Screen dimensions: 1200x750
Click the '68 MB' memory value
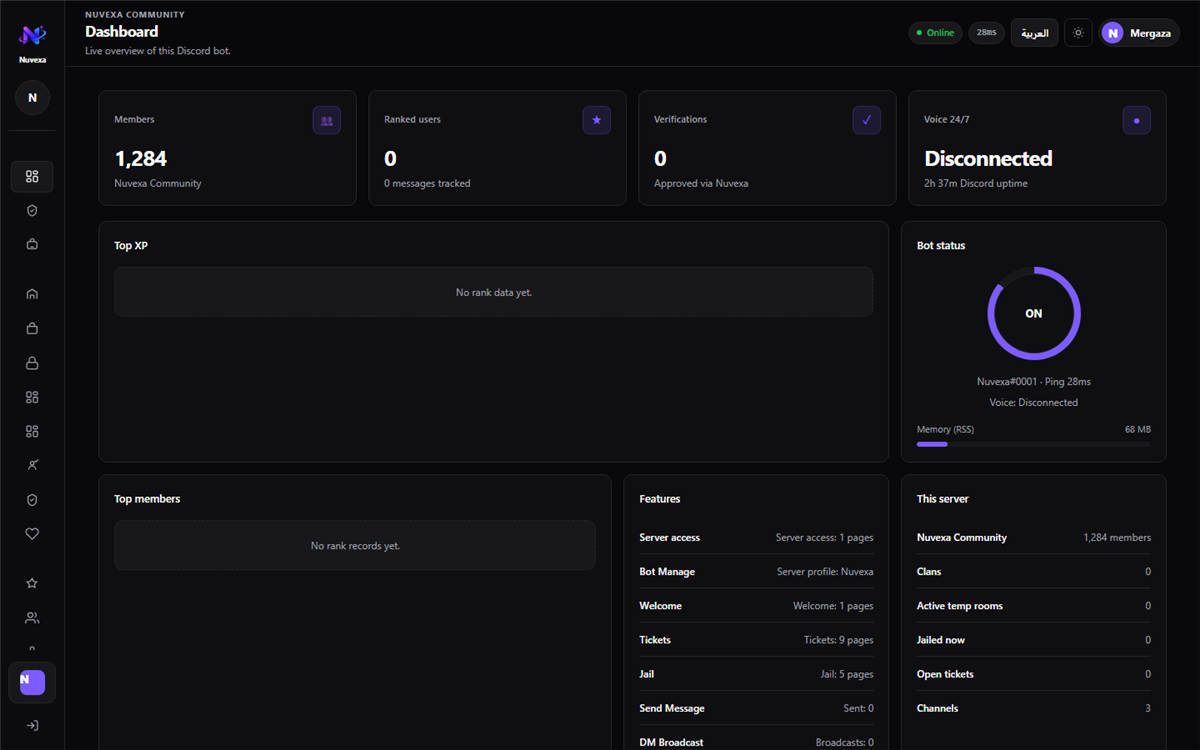coord(1138,429)
